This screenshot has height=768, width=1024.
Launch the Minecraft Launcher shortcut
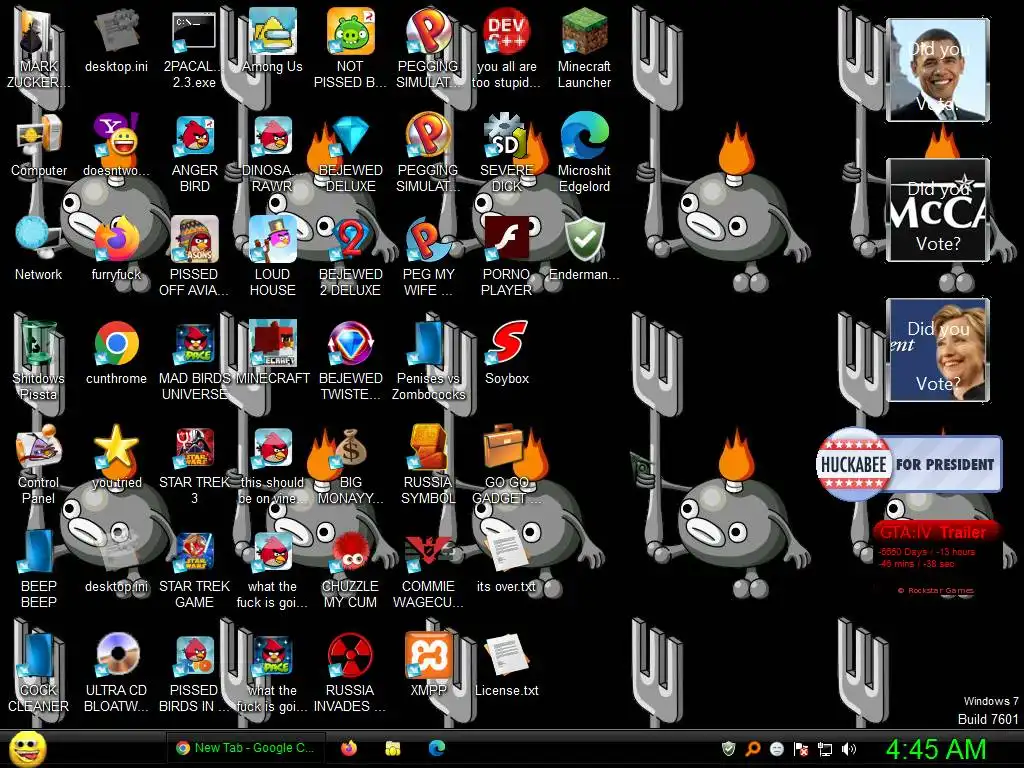point(584,48)
